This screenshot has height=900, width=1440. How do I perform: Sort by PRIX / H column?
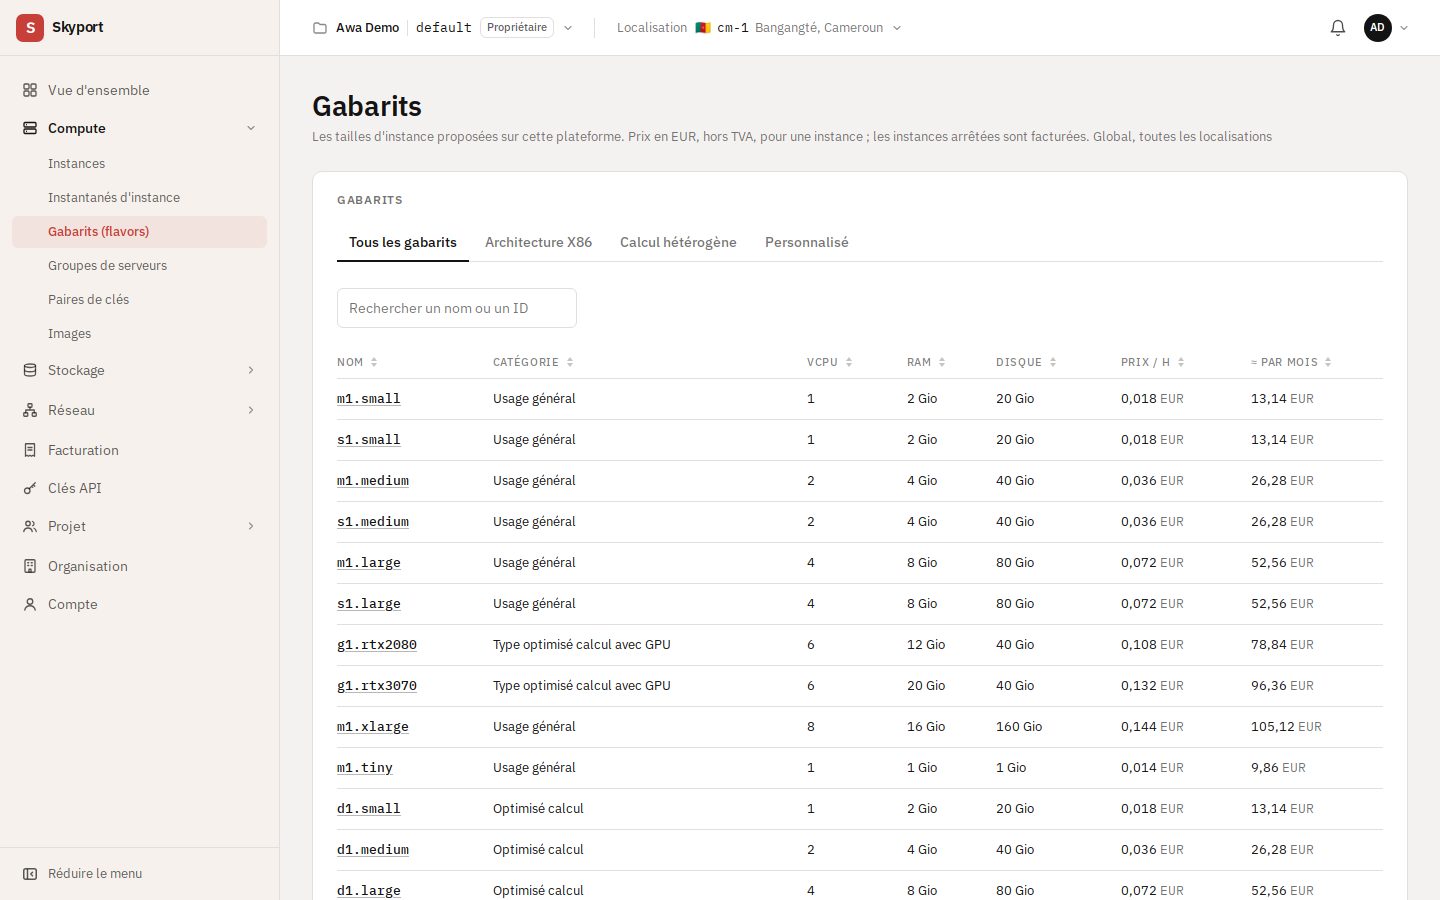click(1153, 362)
